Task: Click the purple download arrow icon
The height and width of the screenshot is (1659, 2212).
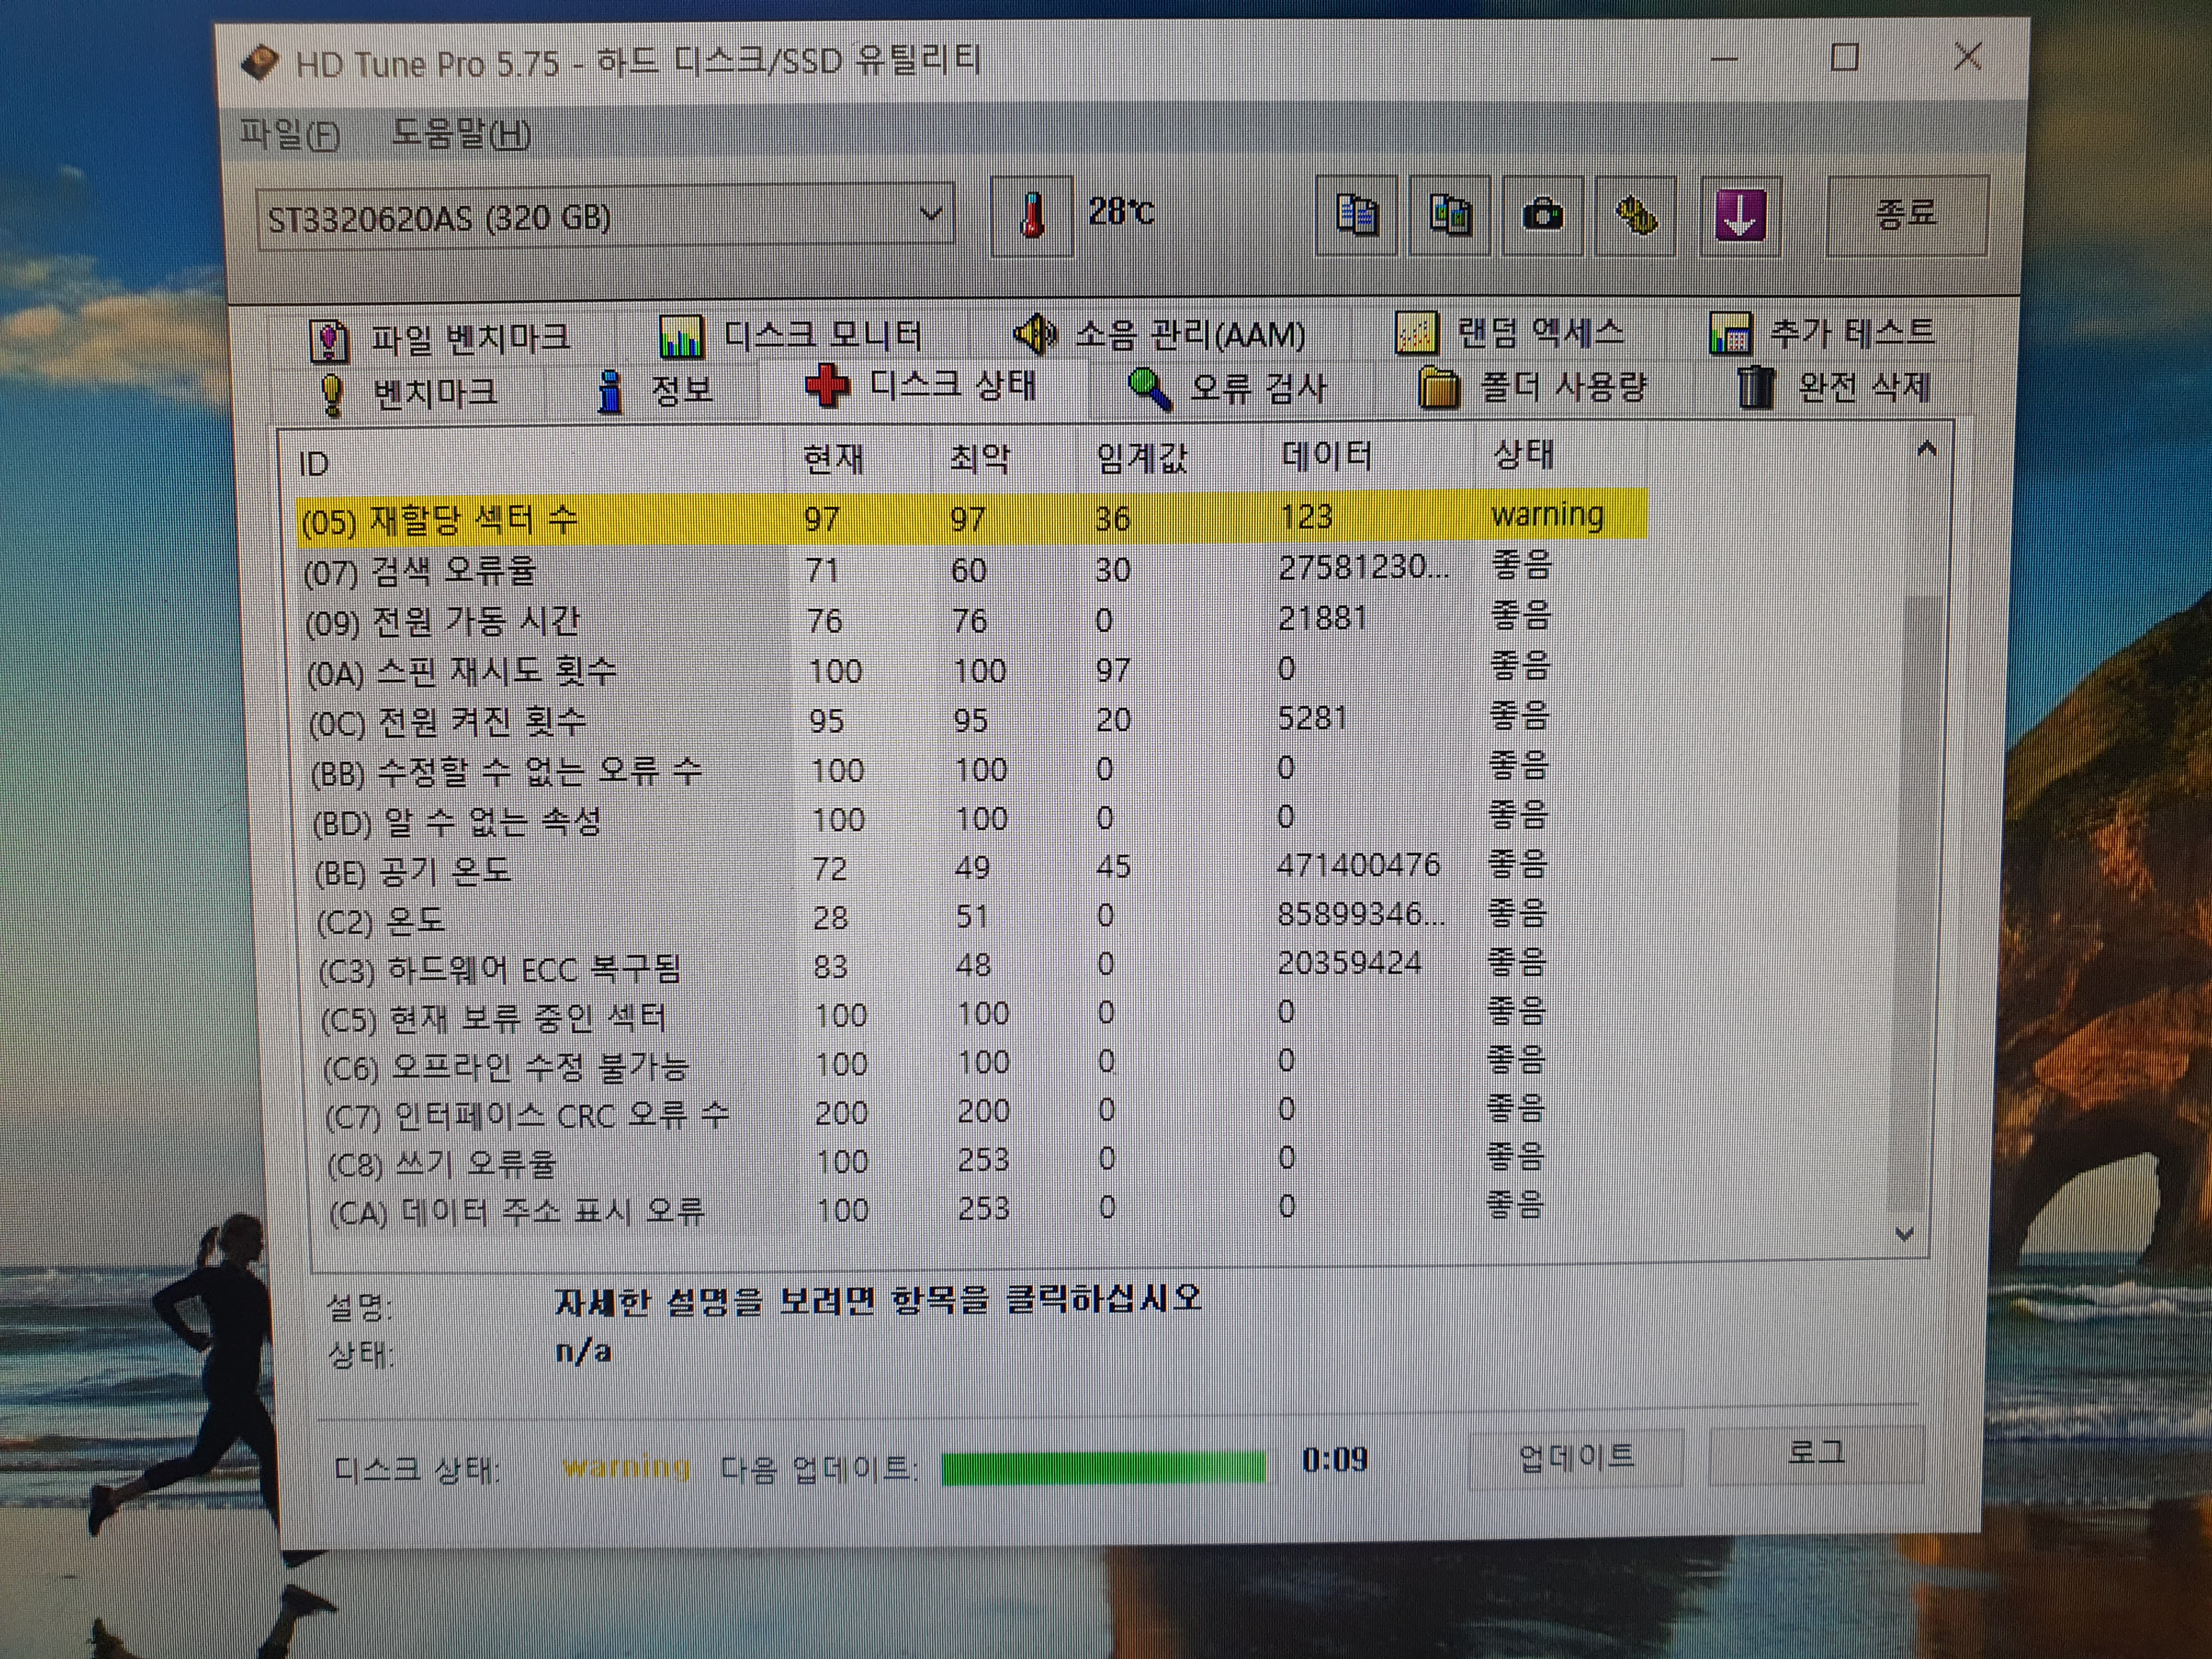Action: pos(1740,216)
